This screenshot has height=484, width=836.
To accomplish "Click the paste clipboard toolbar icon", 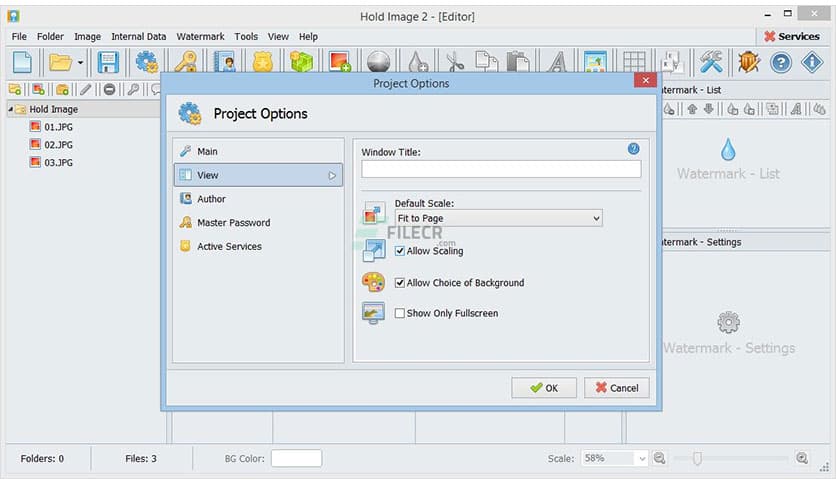I will 518,62.
